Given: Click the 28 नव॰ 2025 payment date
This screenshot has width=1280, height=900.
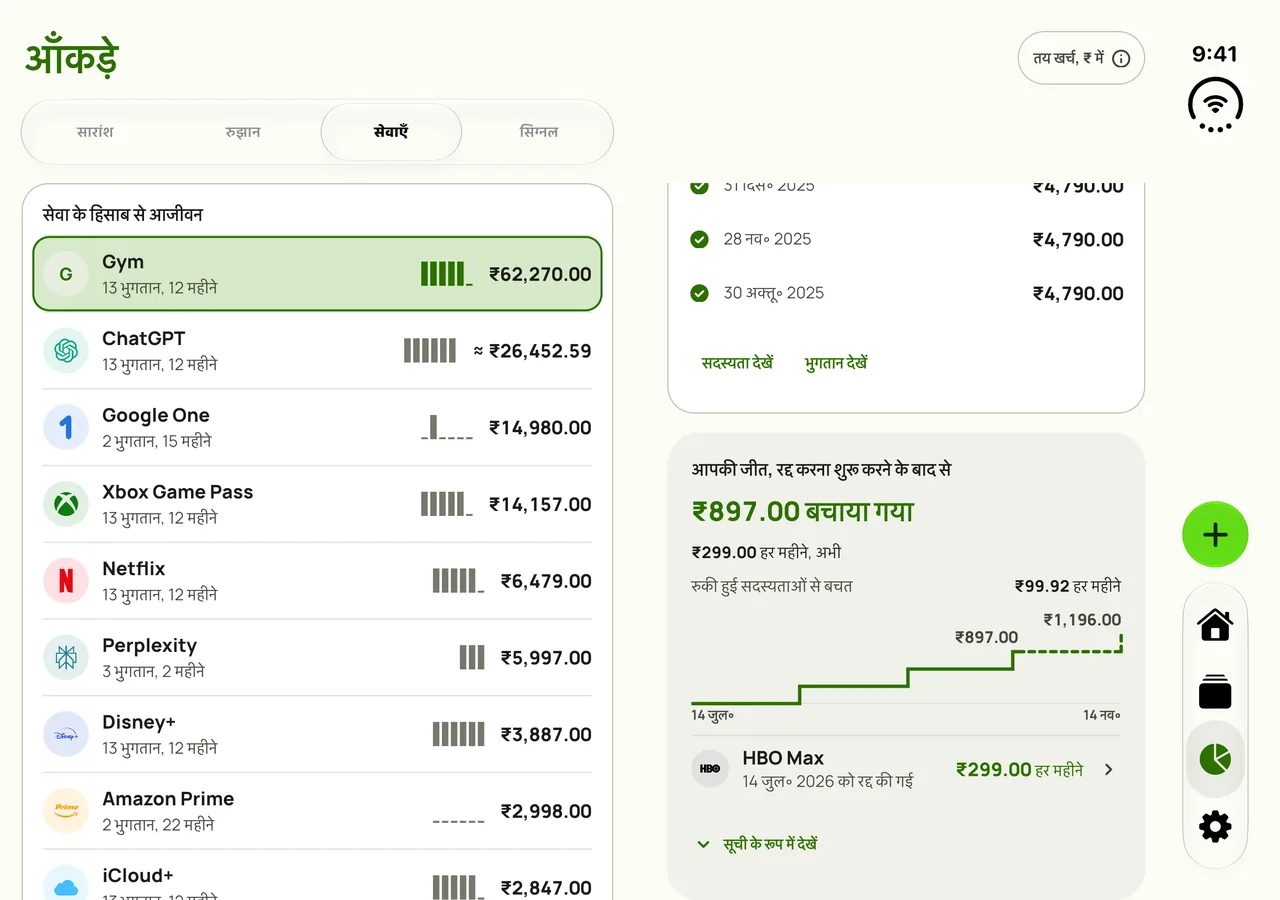Looking at the screenshot, I should (767, 239).
